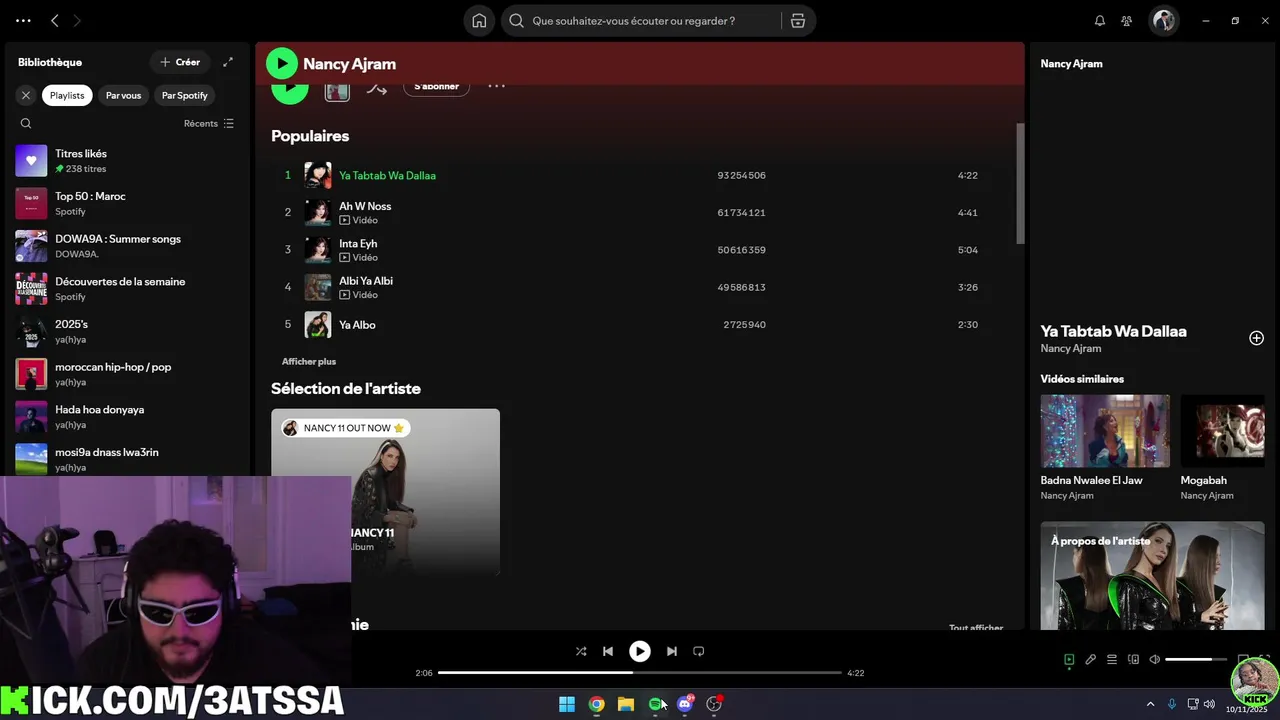Open the Windows Start menu

(x=567, y=704)
